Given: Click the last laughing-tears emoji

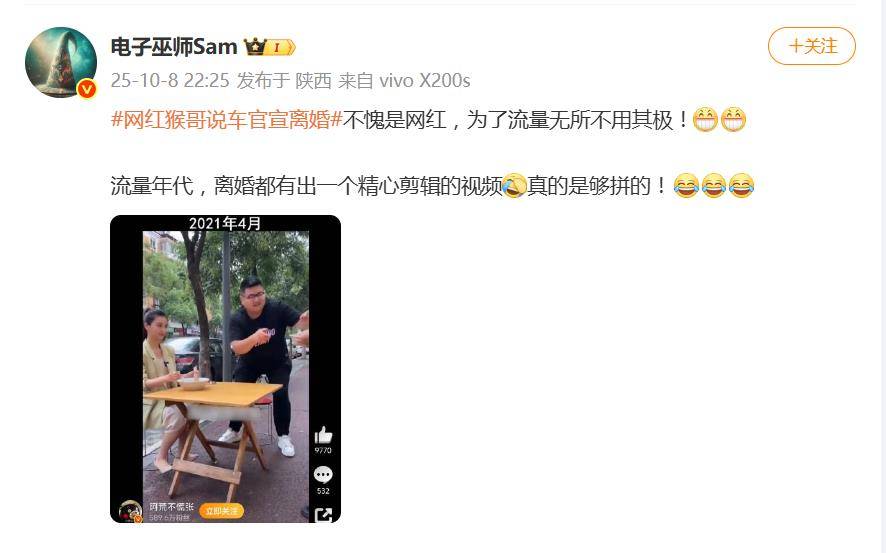Looking at the screenshot, I should tap(741, 186).
